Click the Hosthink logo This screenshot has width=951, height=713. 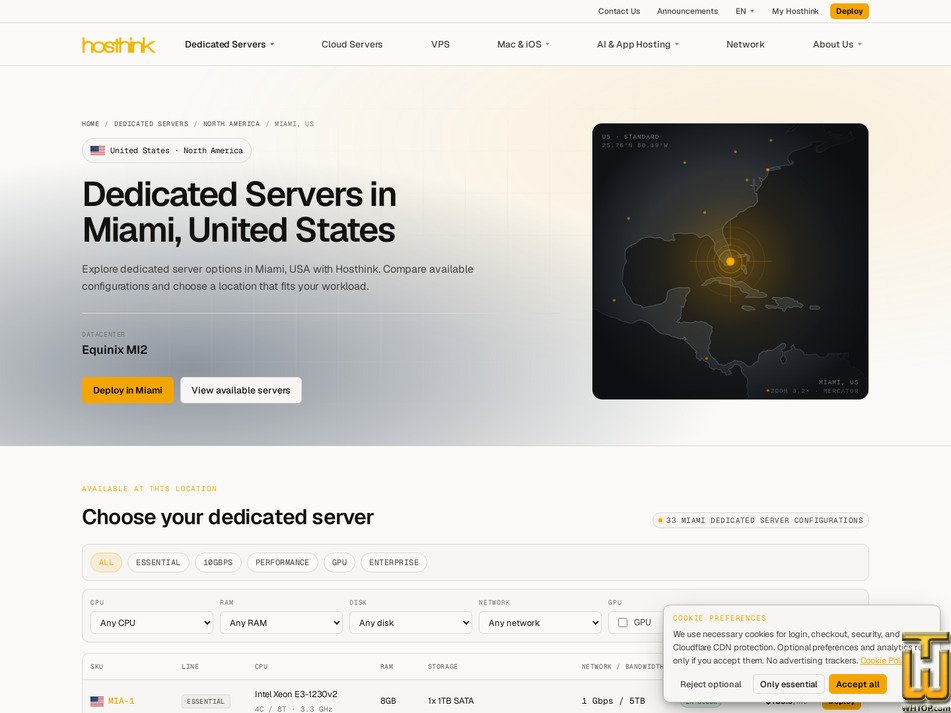coord(118,45)
